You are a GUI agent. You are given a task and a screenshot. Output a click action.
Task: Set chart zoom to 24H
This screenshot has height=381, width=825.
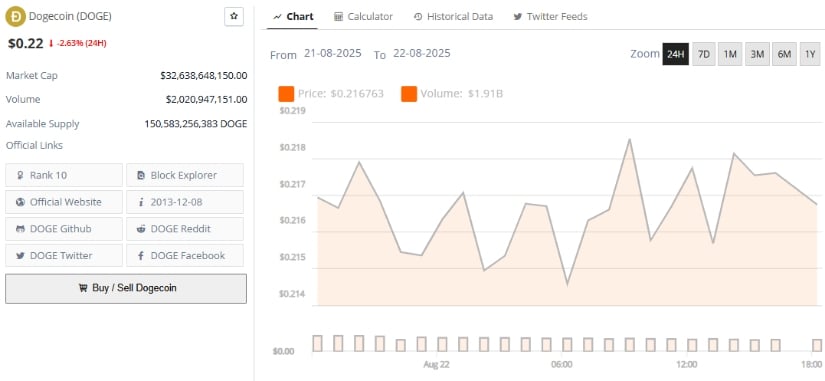coord(676,54)
